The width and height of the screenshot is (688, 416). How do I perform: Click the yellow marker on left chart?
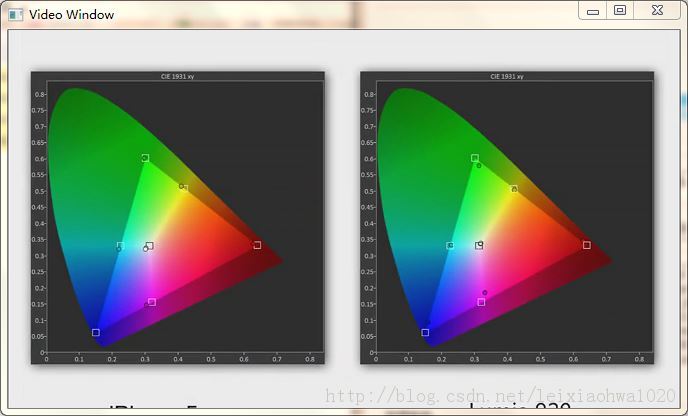(184, 188)
